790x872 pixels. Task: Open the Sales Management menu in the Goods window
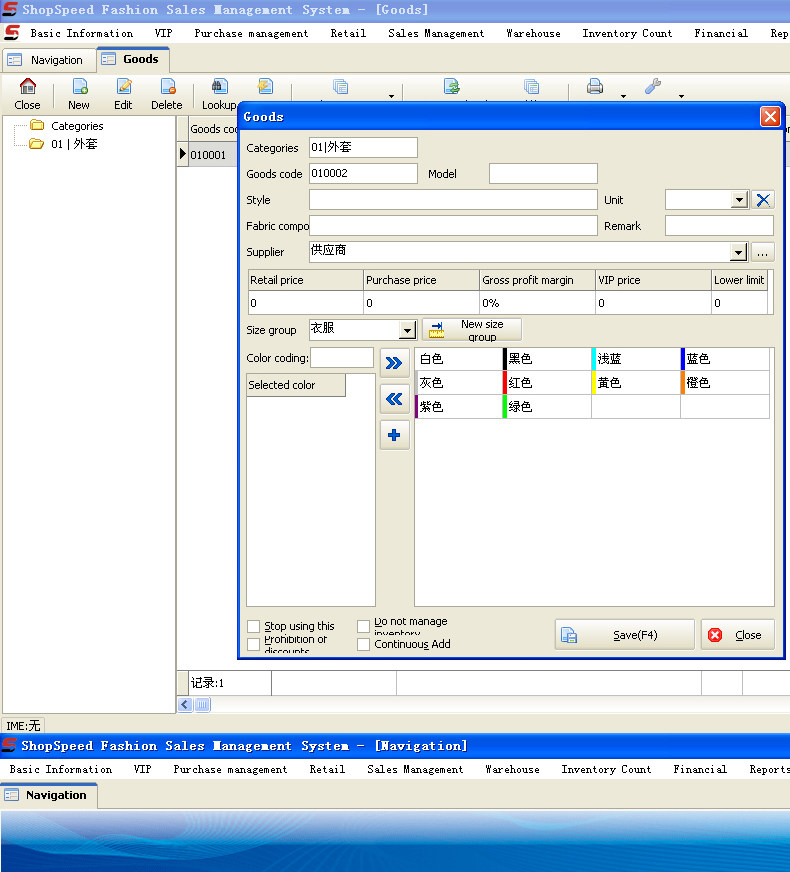pyautogui.click(x=436, y=33)
